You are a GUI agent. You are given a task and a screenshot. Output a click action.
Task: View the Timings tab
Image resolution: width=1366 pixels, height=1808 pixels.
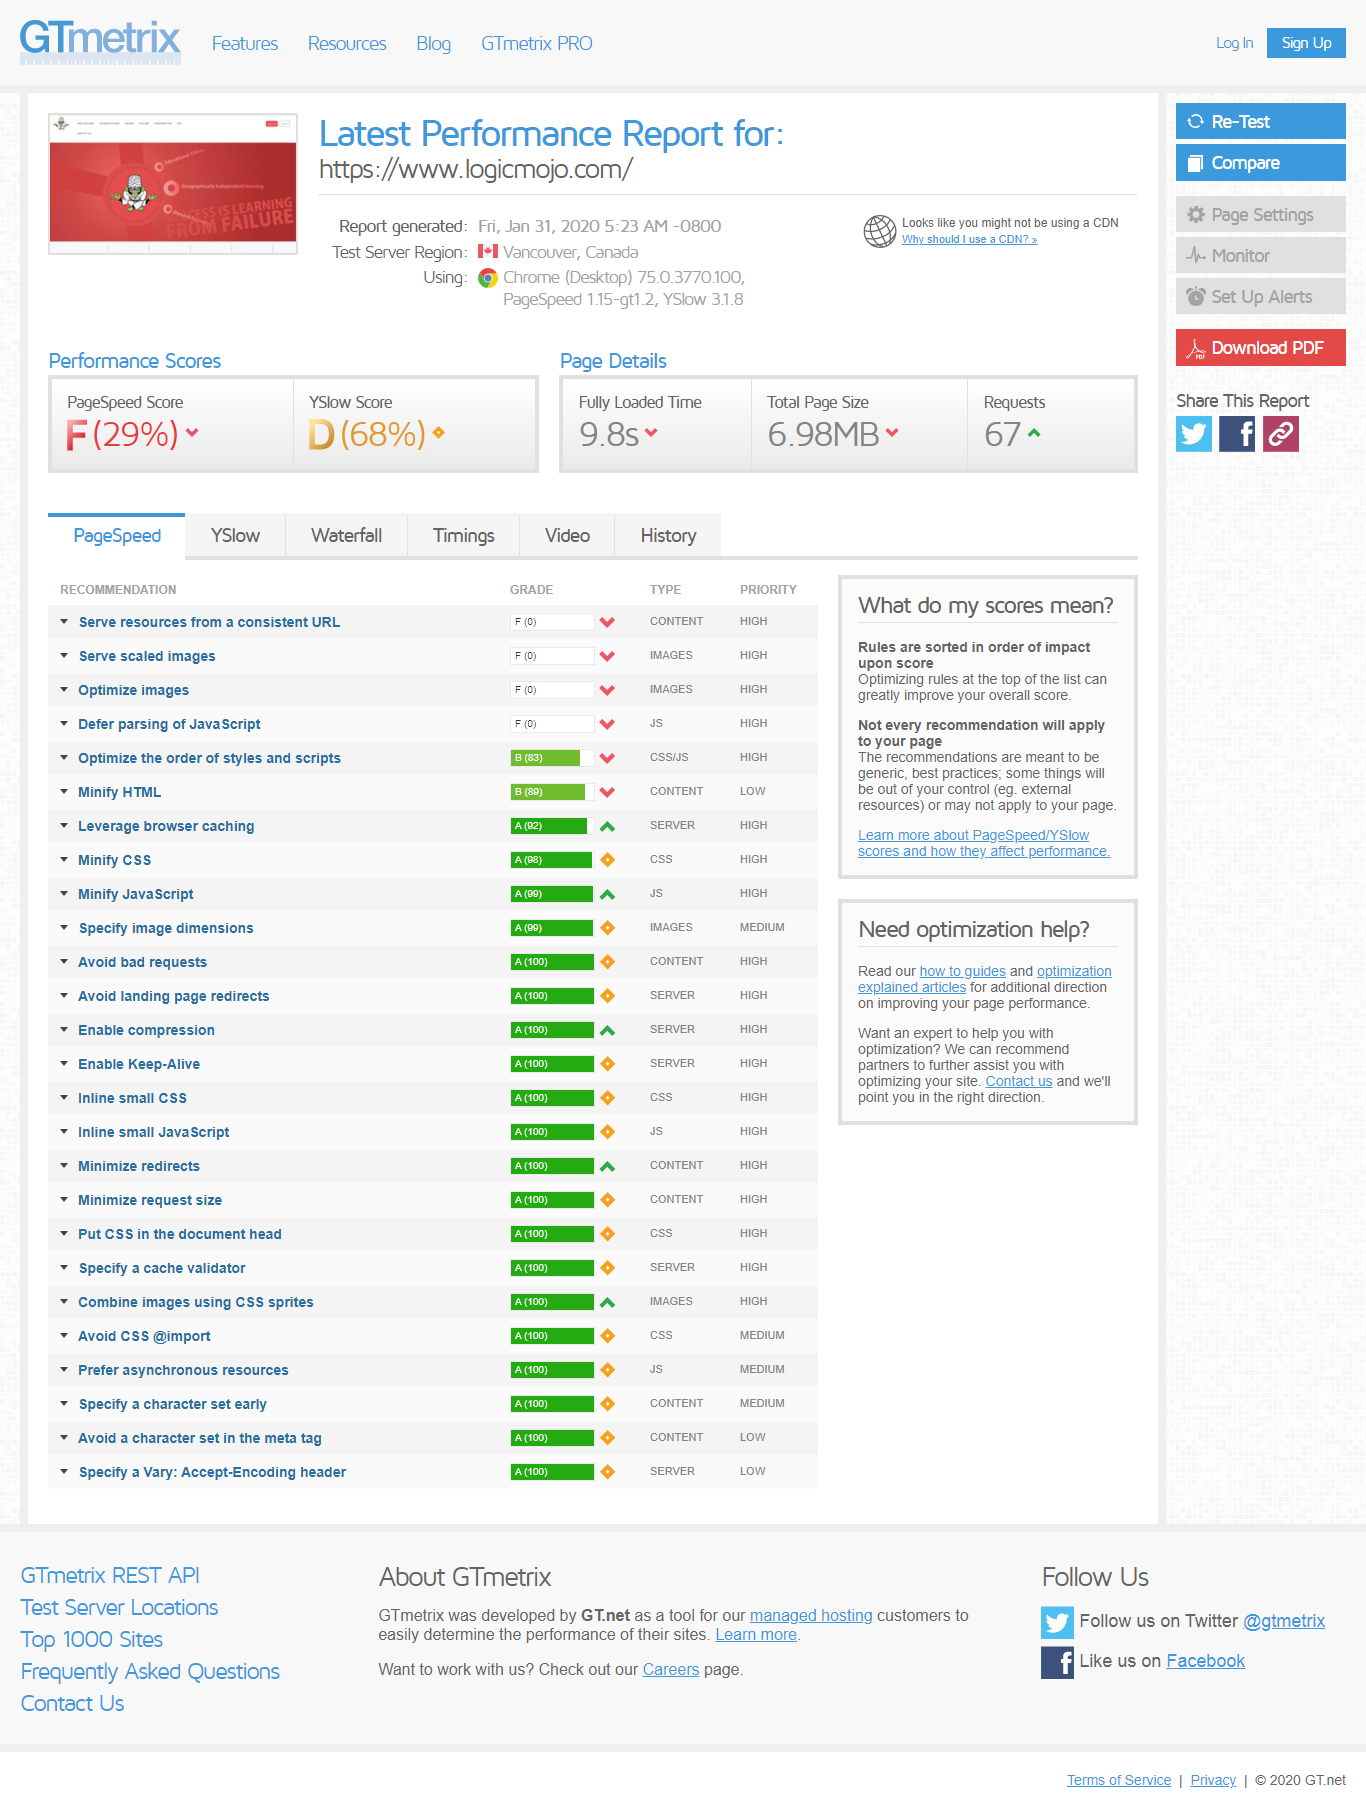pos(463,536)
